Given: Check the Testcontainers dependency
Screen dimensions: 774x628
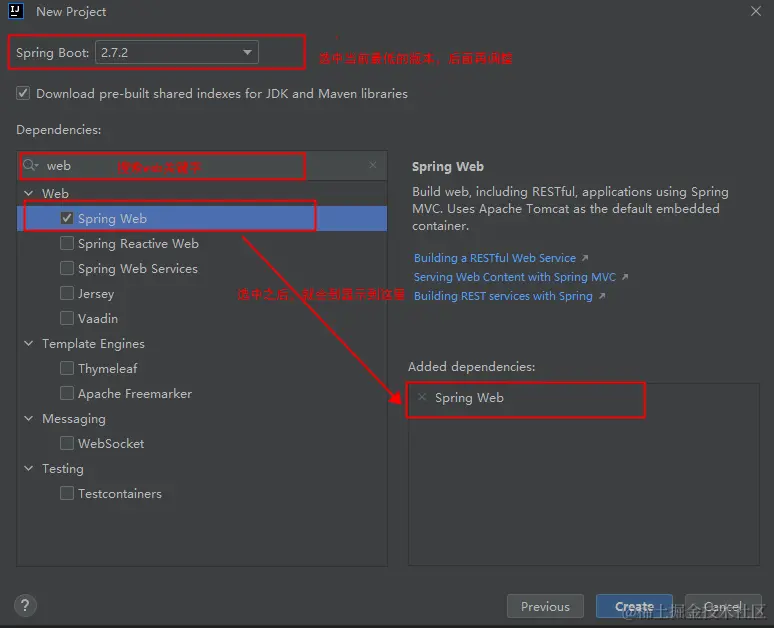Looking at the screenshot, I should (67, 493).
